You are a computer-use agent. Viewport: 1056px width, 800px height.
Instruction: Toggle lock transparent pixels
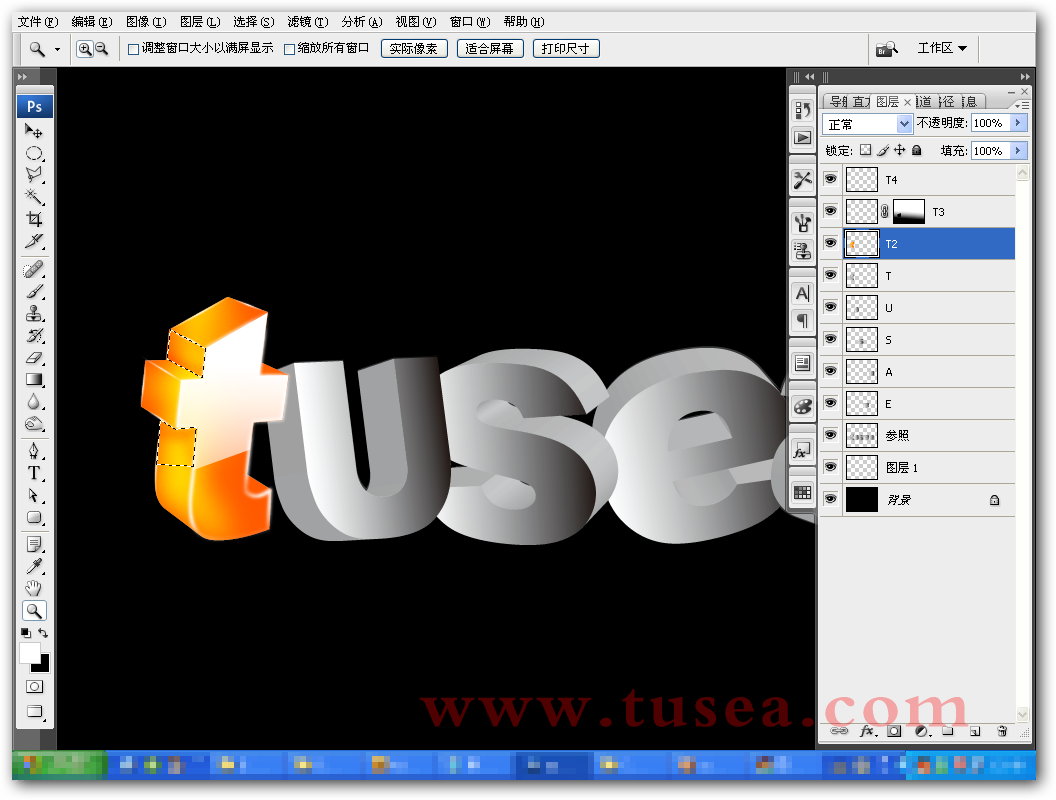coord(865,150)
